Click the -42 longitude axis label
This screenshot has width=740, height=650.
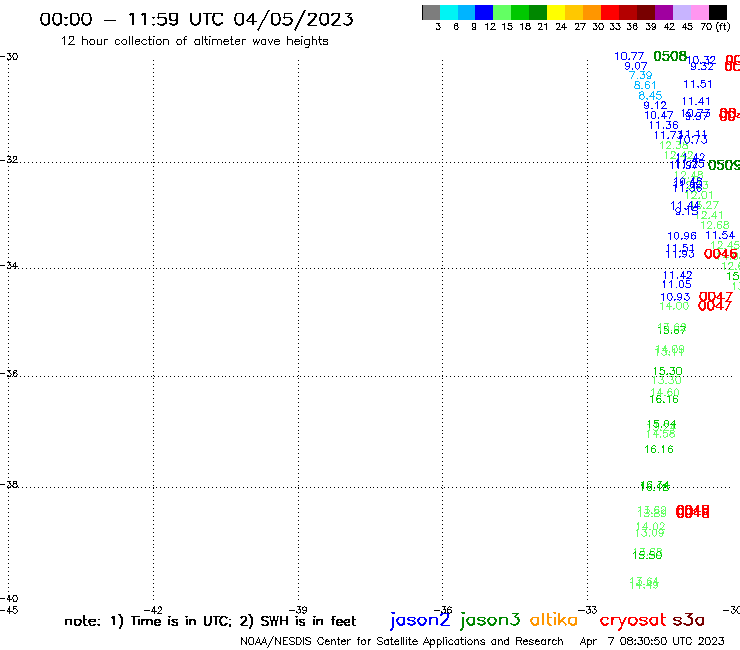[x=153, y=610]
